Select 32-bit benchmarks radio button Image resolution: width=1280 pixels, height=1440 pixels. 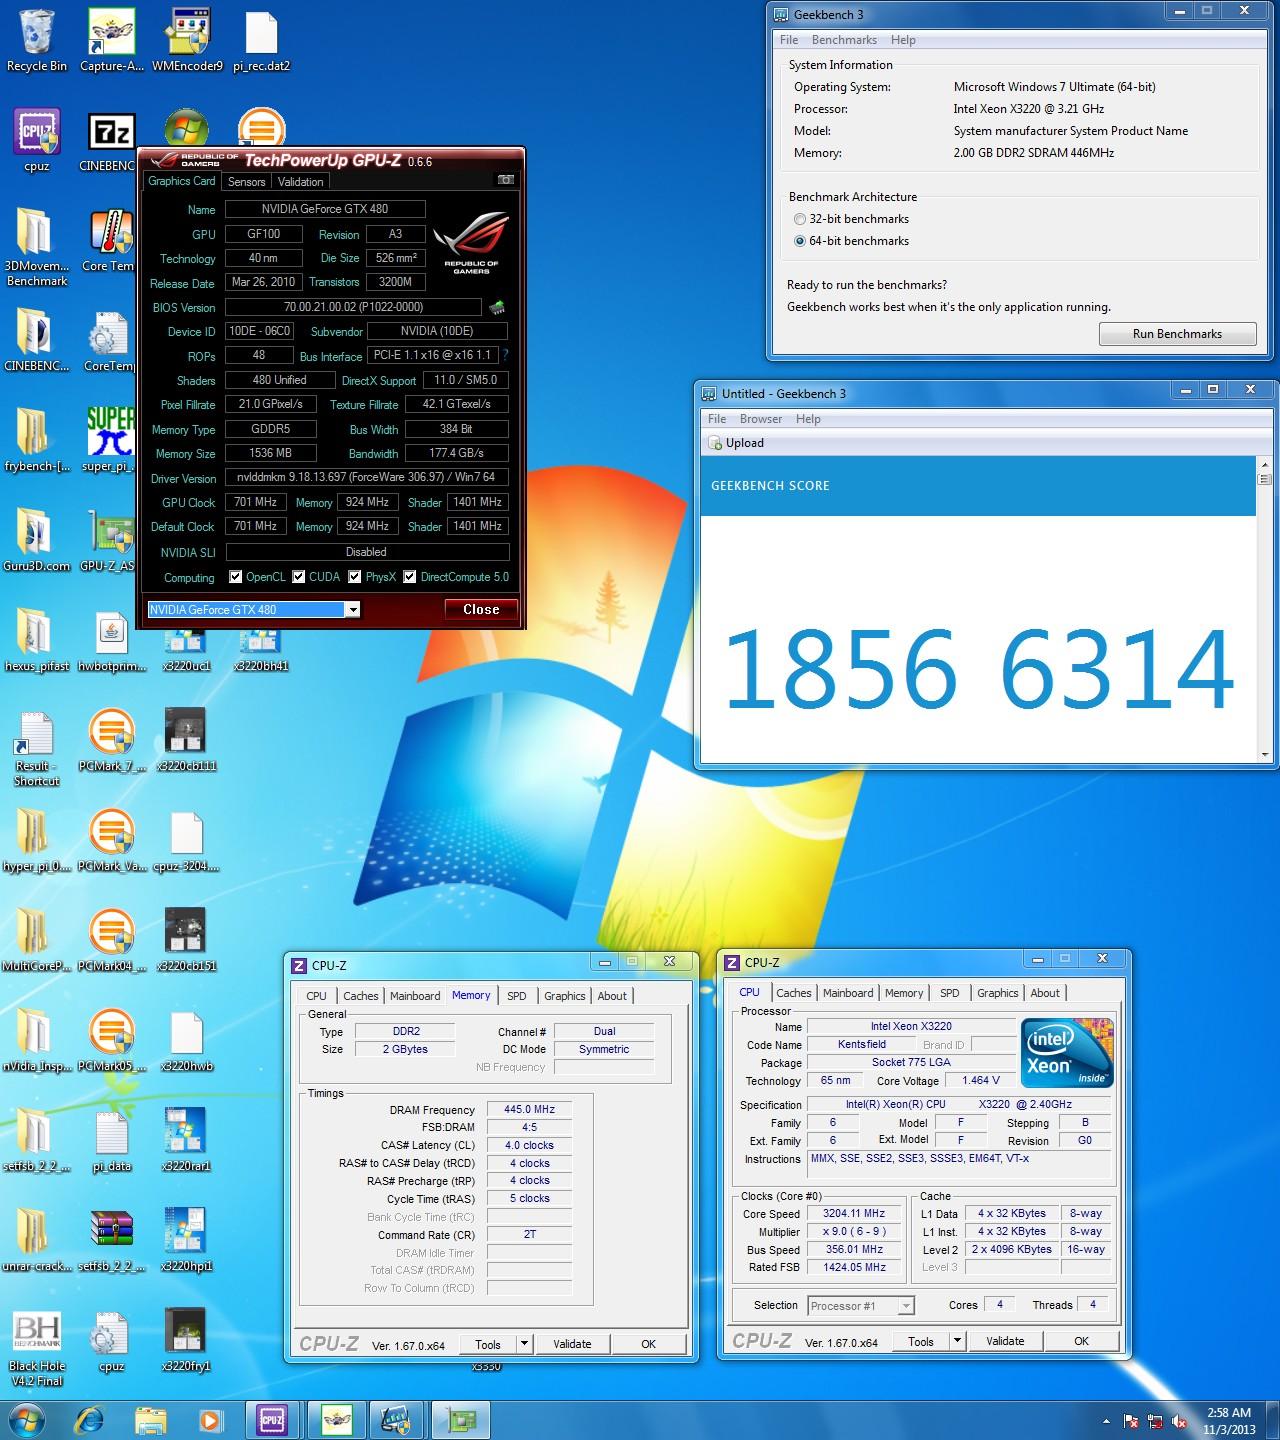[800, 219]
